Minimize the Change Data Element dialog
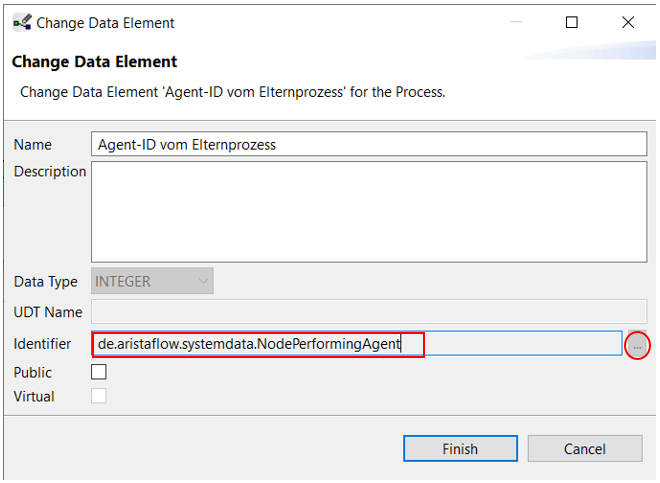660x483 pixels. coord(516,22)
